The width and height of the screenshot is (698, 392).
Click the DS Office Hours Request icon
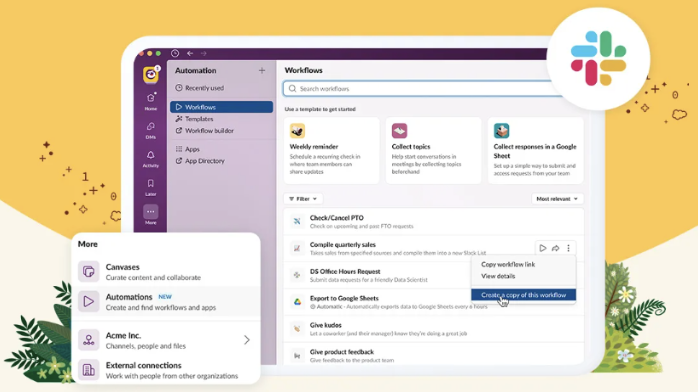[x=297, y=275]
